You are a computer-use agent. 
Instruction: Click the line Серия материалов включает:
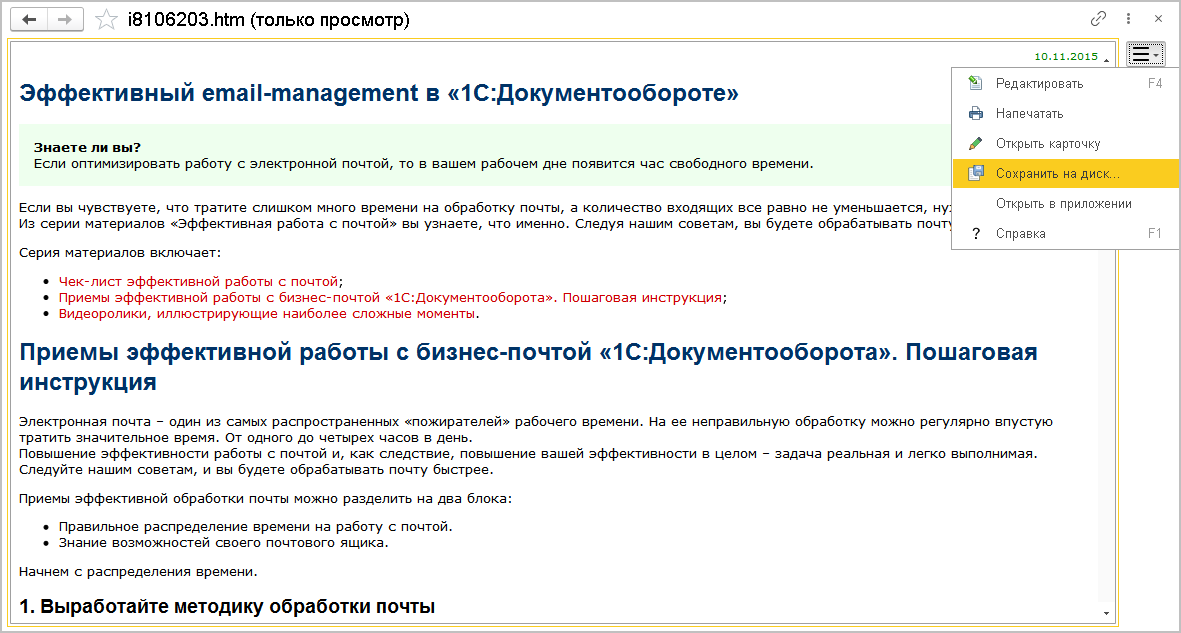(120, 252)
